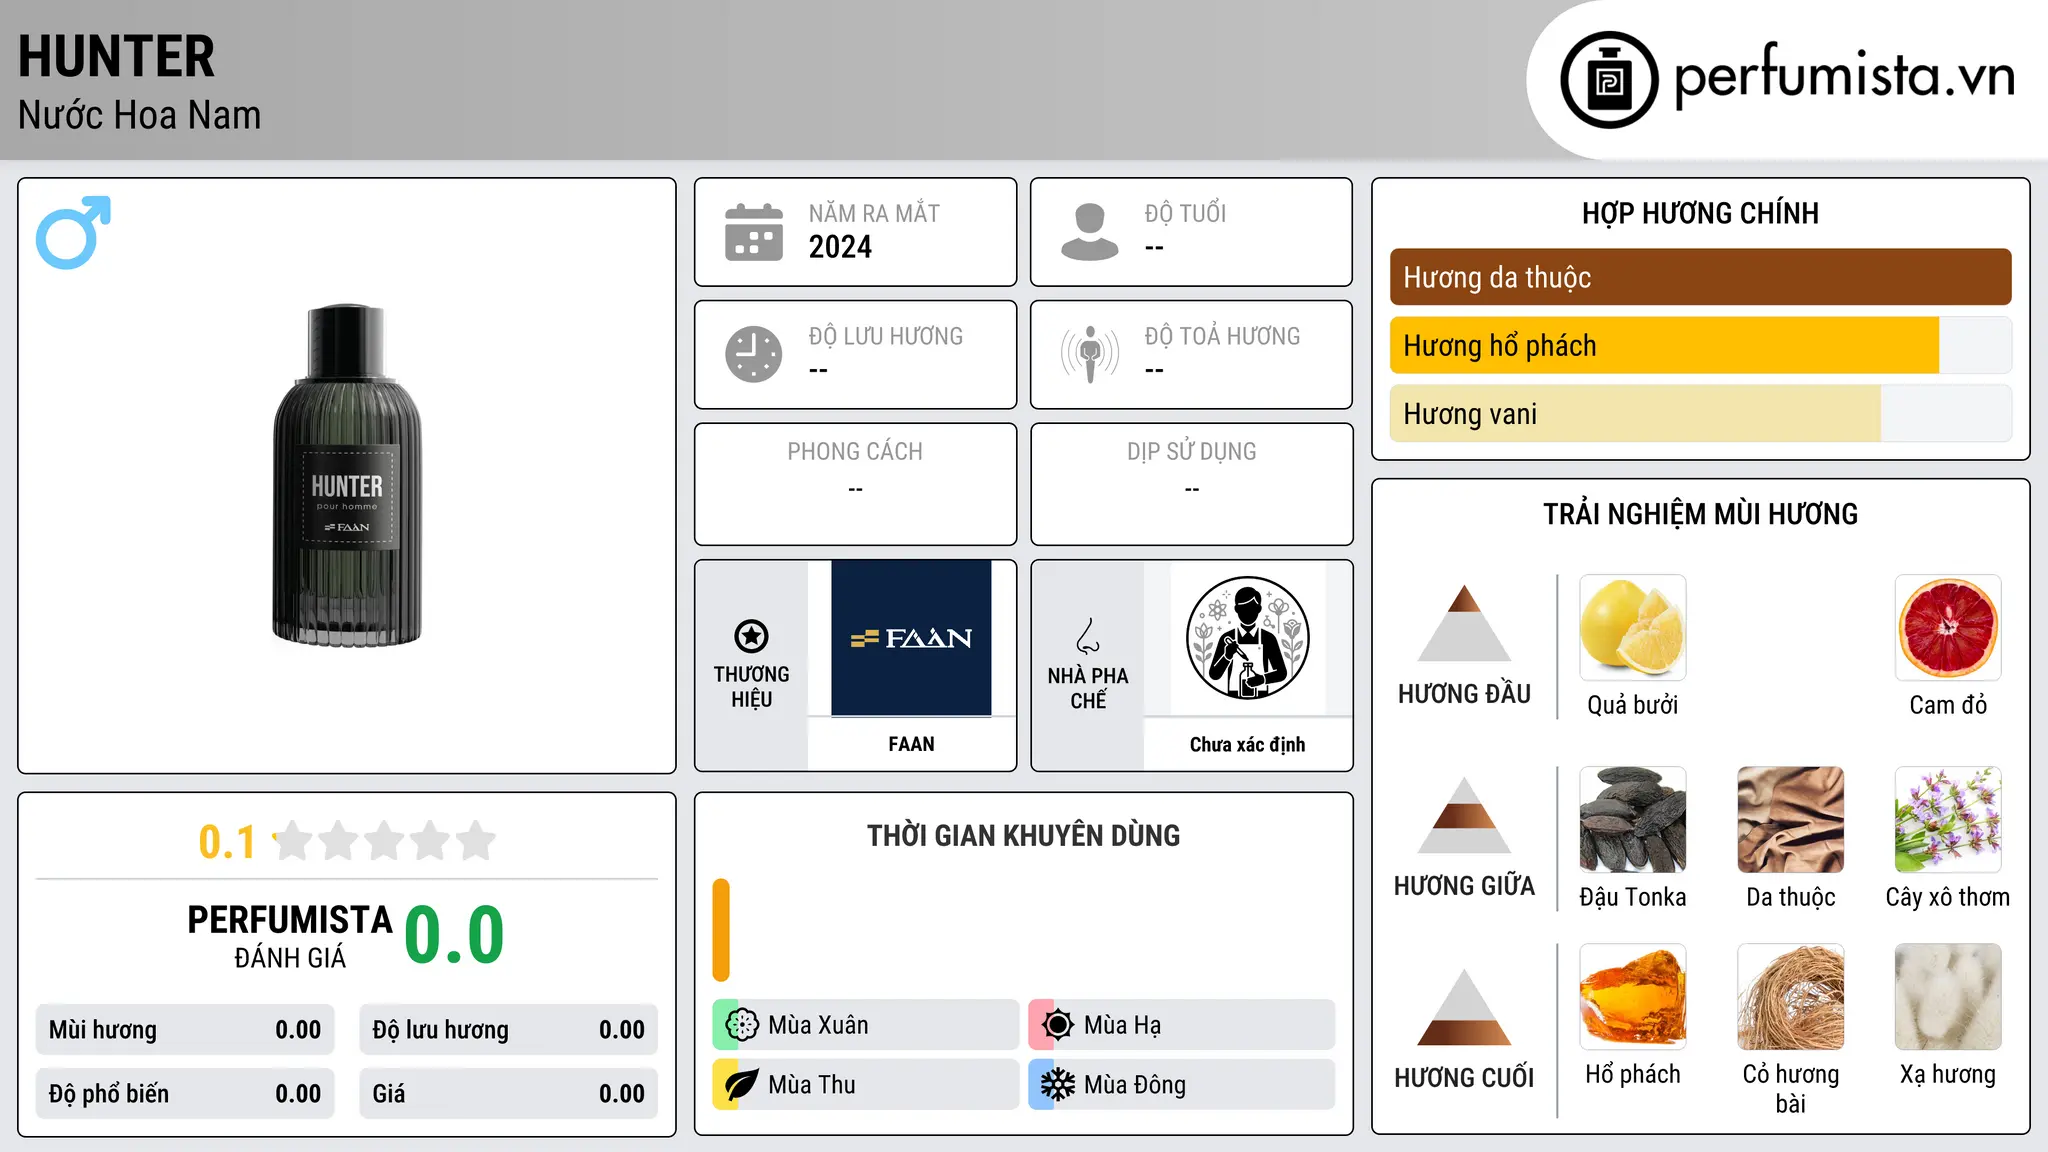Click the Hương hổ phách accord bar
Image resolution: width=2048 pixels, height=1152 pixels.
(1701, 345)
